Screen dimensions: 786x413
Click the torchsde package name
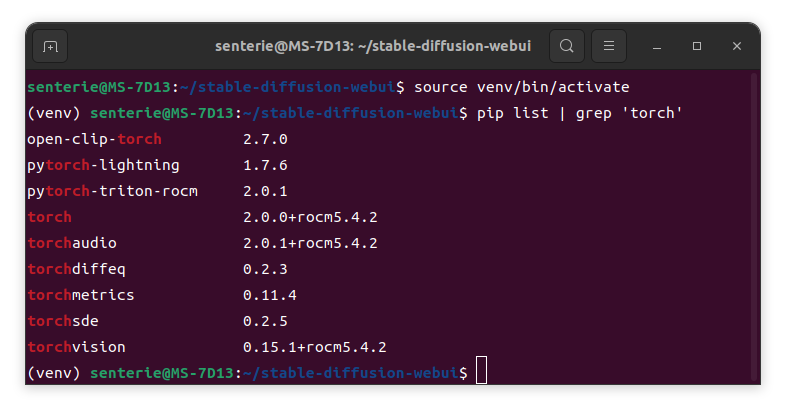pyautogui.click(x=63, y=321)
